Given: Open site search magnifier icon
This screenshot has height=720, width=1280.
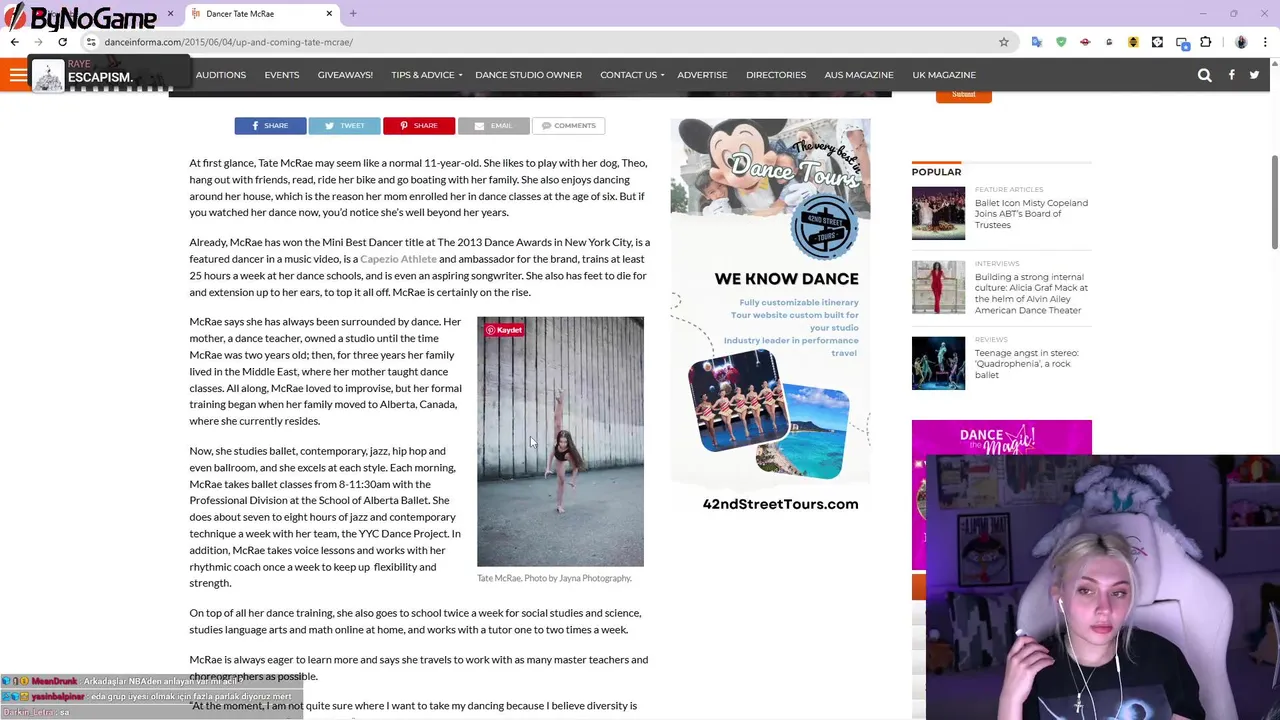Looking at the screenshot, I should [x=1204, y=75].
